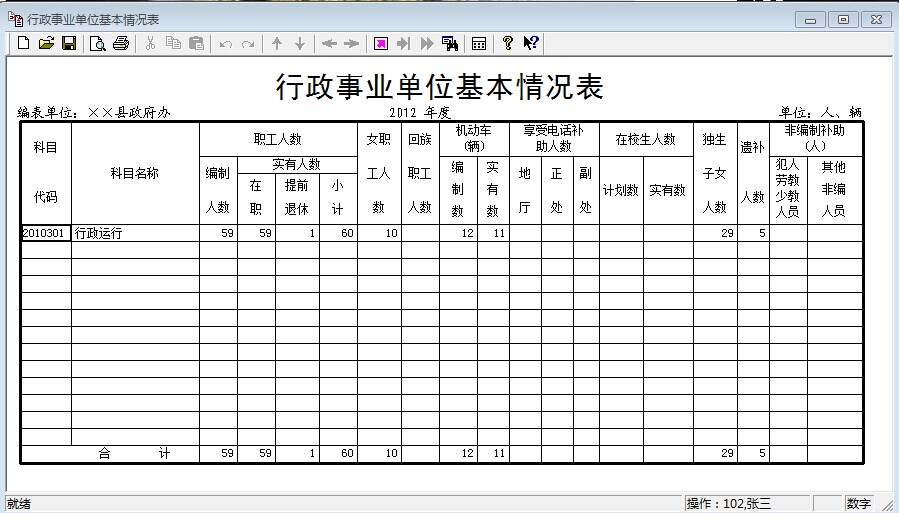Click the New document icon
The image size is (899, 513).
click(x=23, y=43)
